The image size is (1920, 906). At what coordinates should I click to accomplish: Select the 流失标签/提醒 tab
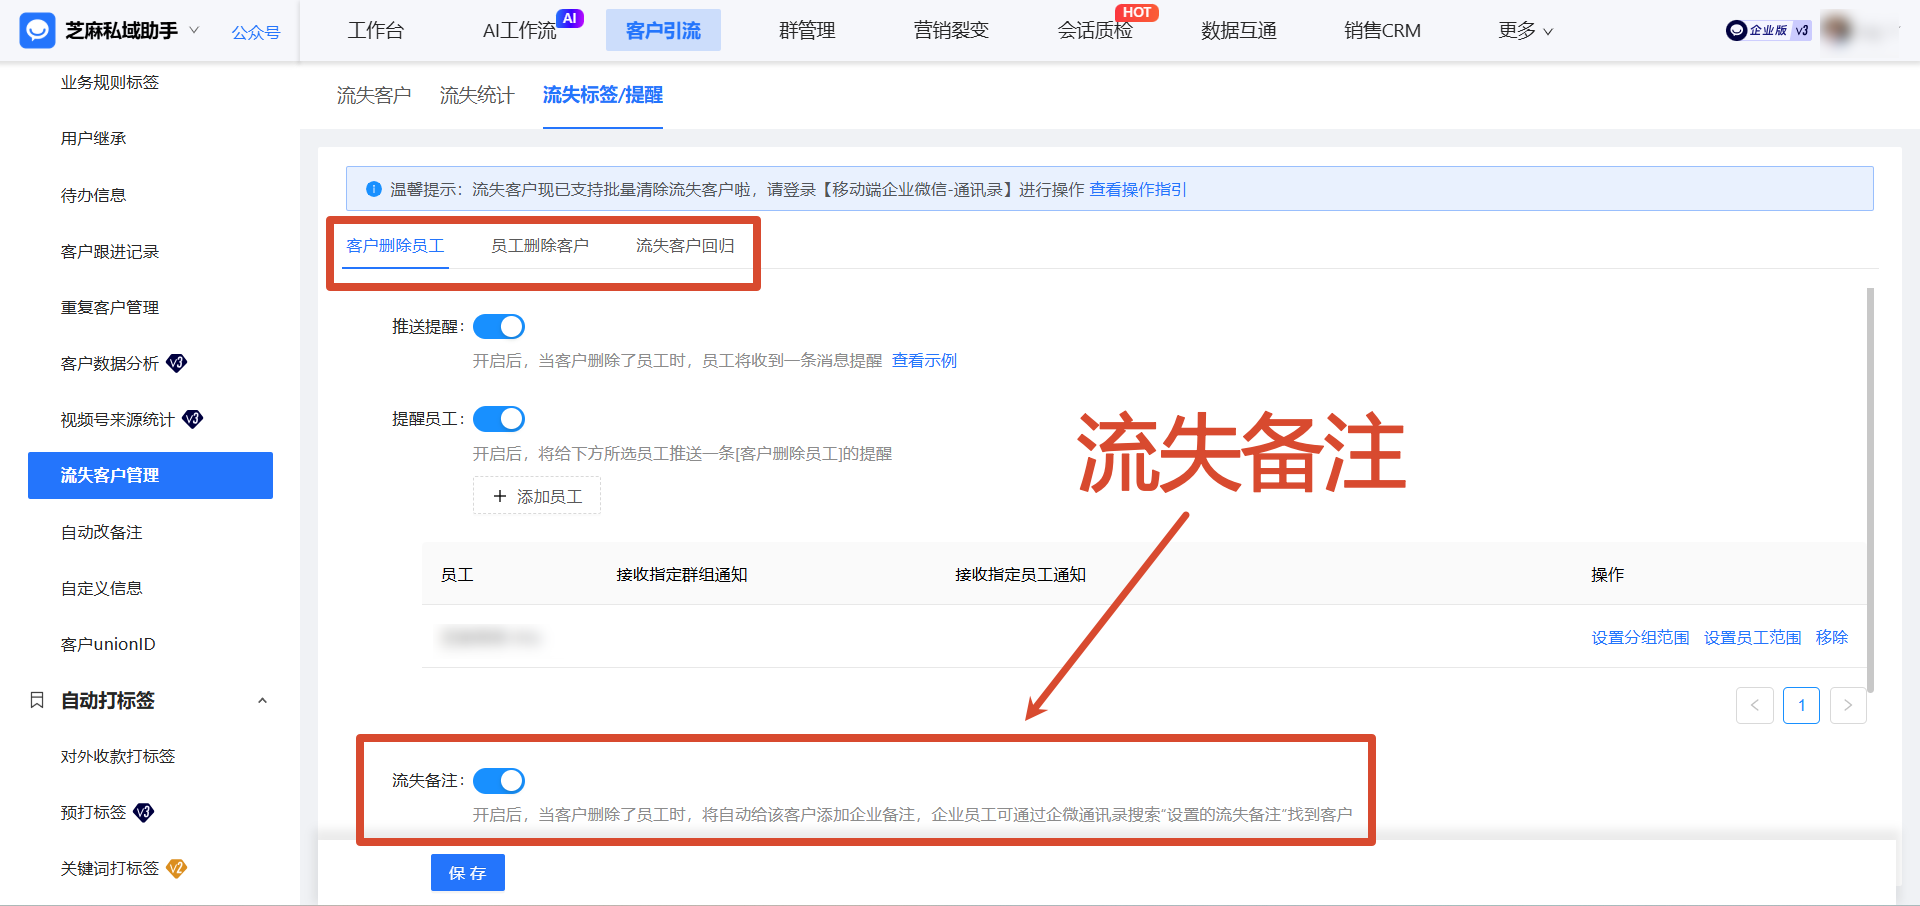(x=603, y=95)
